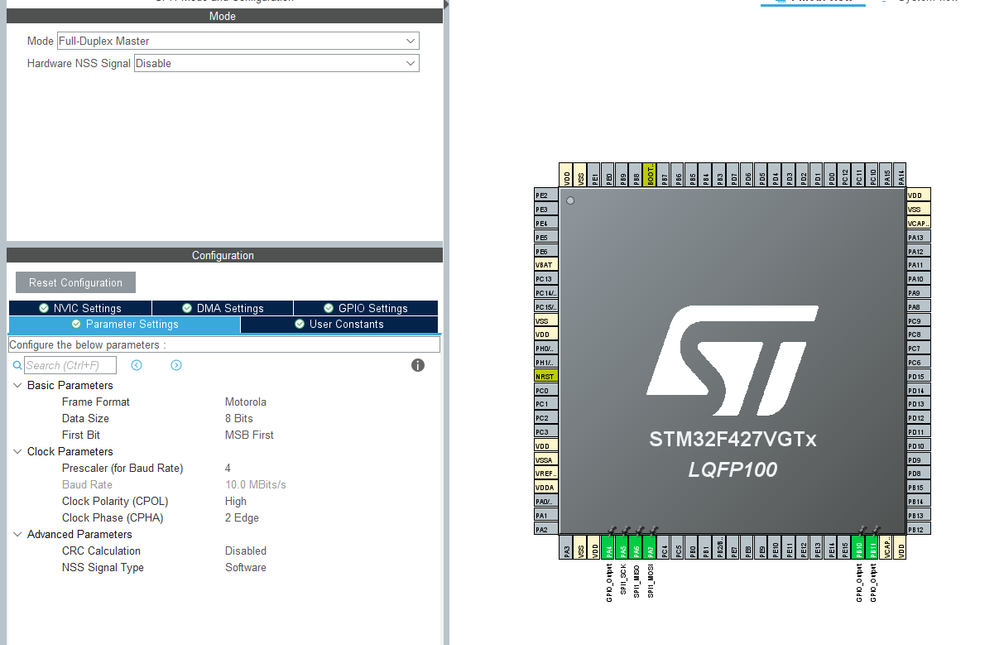Click the yellow BOOT0 pin
999x645 pixels.
click(650, 175)
